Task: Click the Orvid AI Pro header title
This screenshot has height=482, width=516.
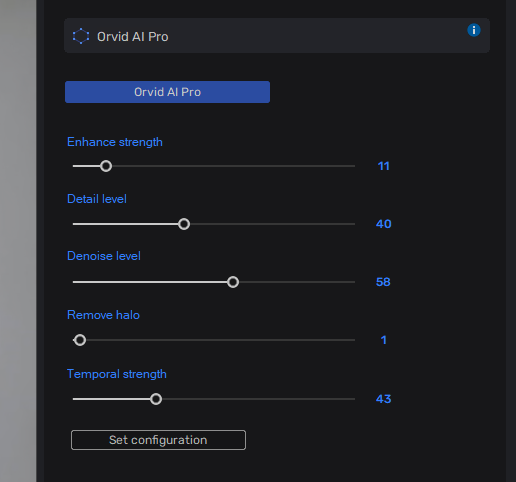Action: tap(133, 37)
